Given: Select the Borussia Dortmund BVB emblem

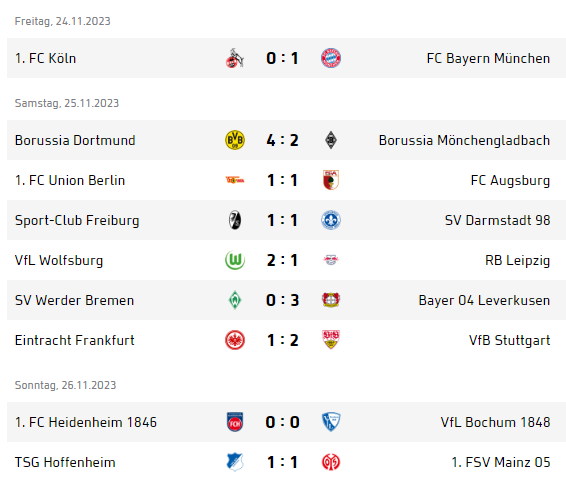Looking at the screenshot, I should pos(235,140).
